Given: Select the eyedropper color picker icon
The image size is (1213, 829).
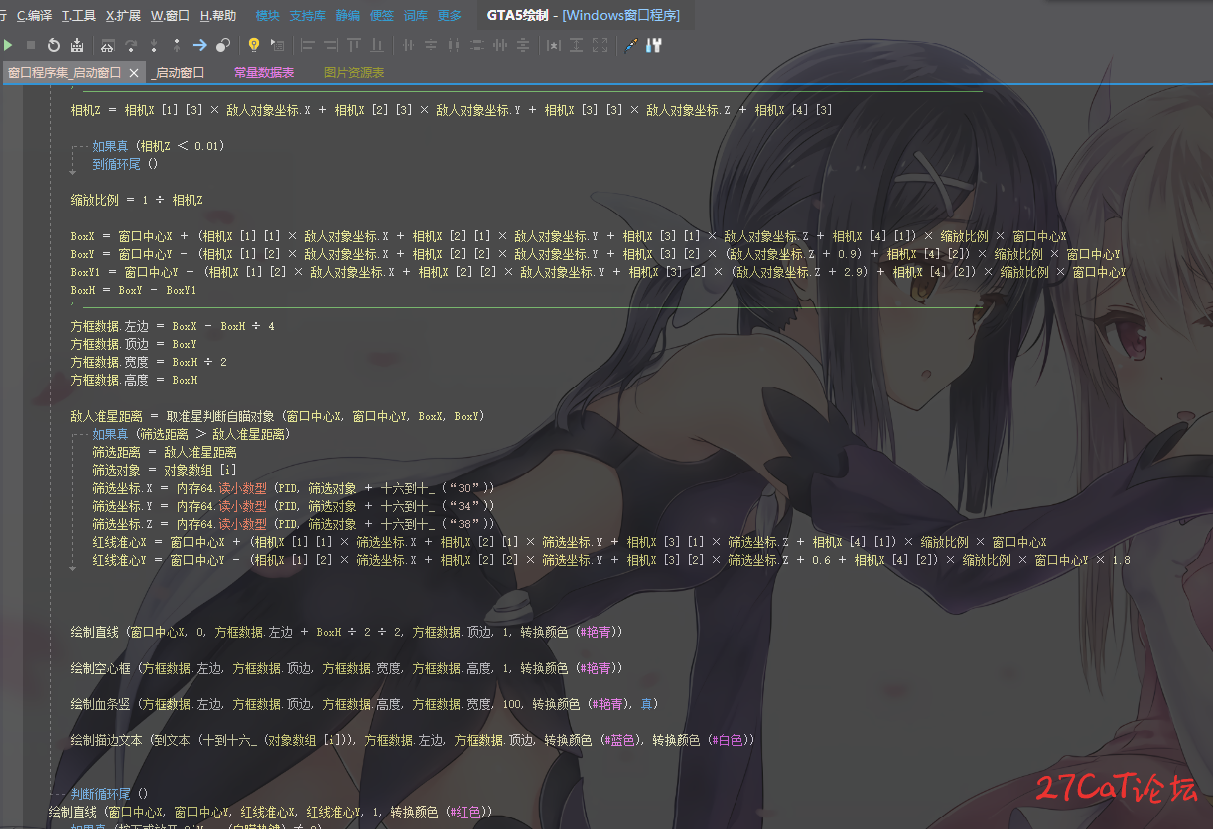Looking at the screenshot, I should click(x=631, y=45).
